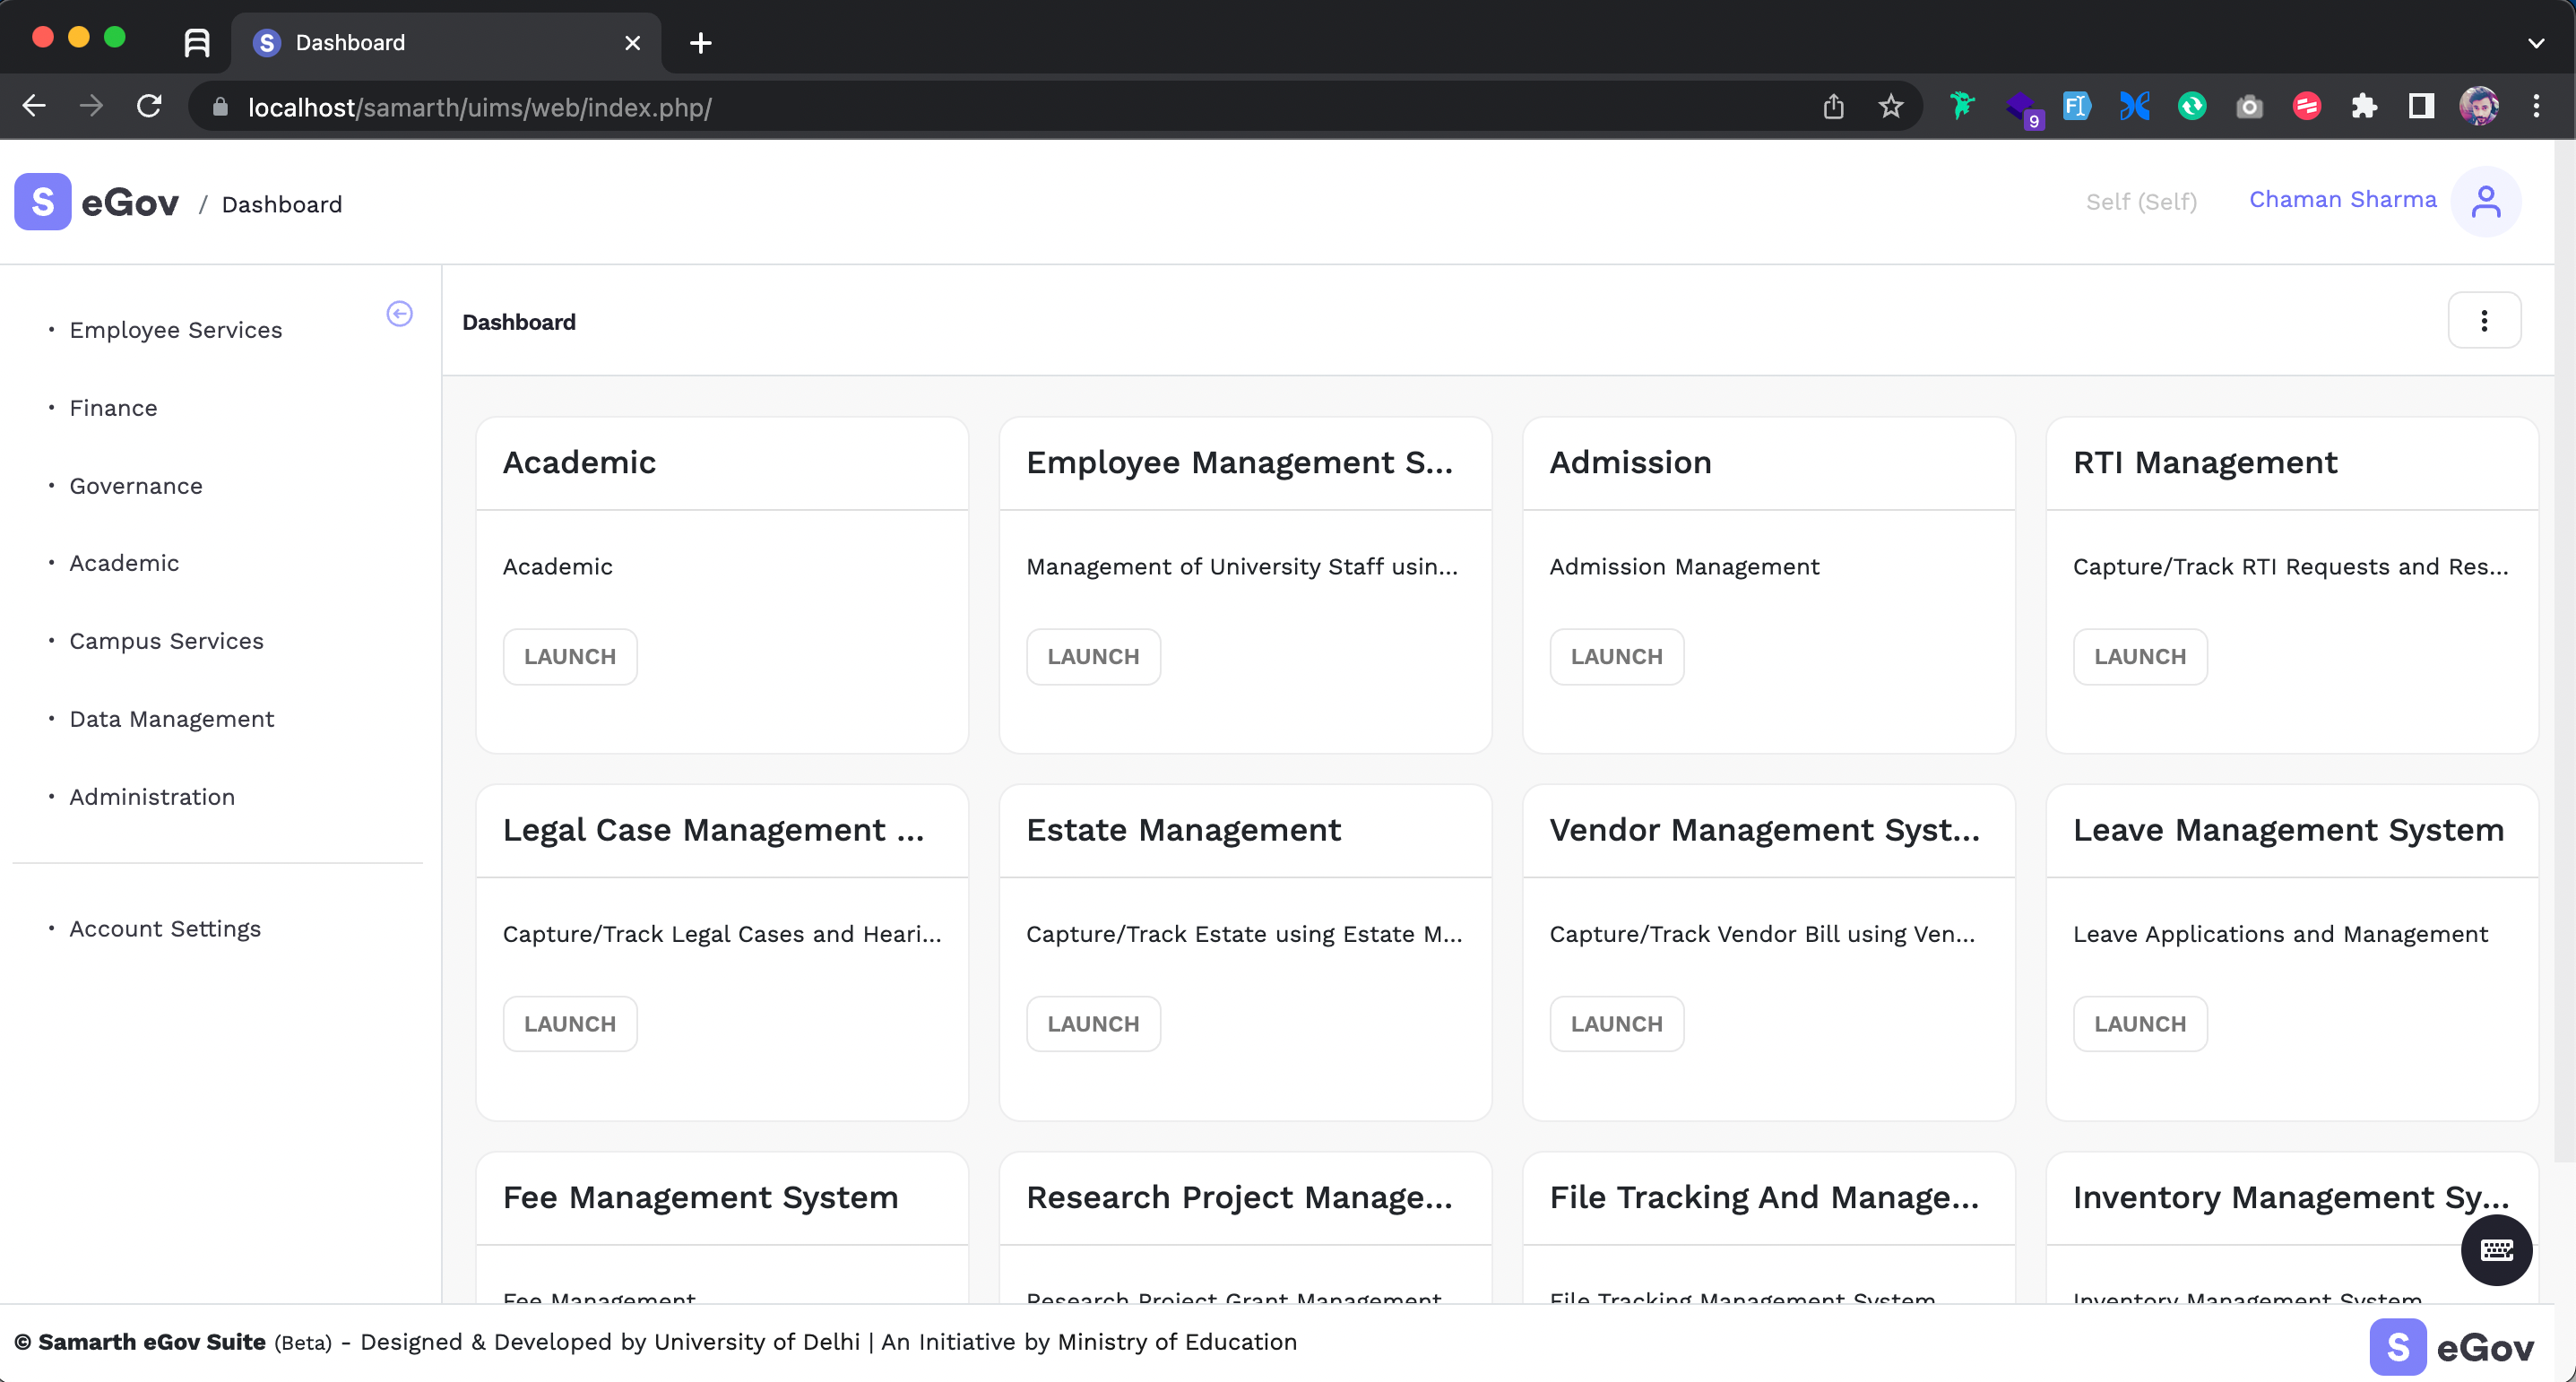Launch Employee Management System
The height and width of the screenshot is (1382, 2576).
(1093, 657)
